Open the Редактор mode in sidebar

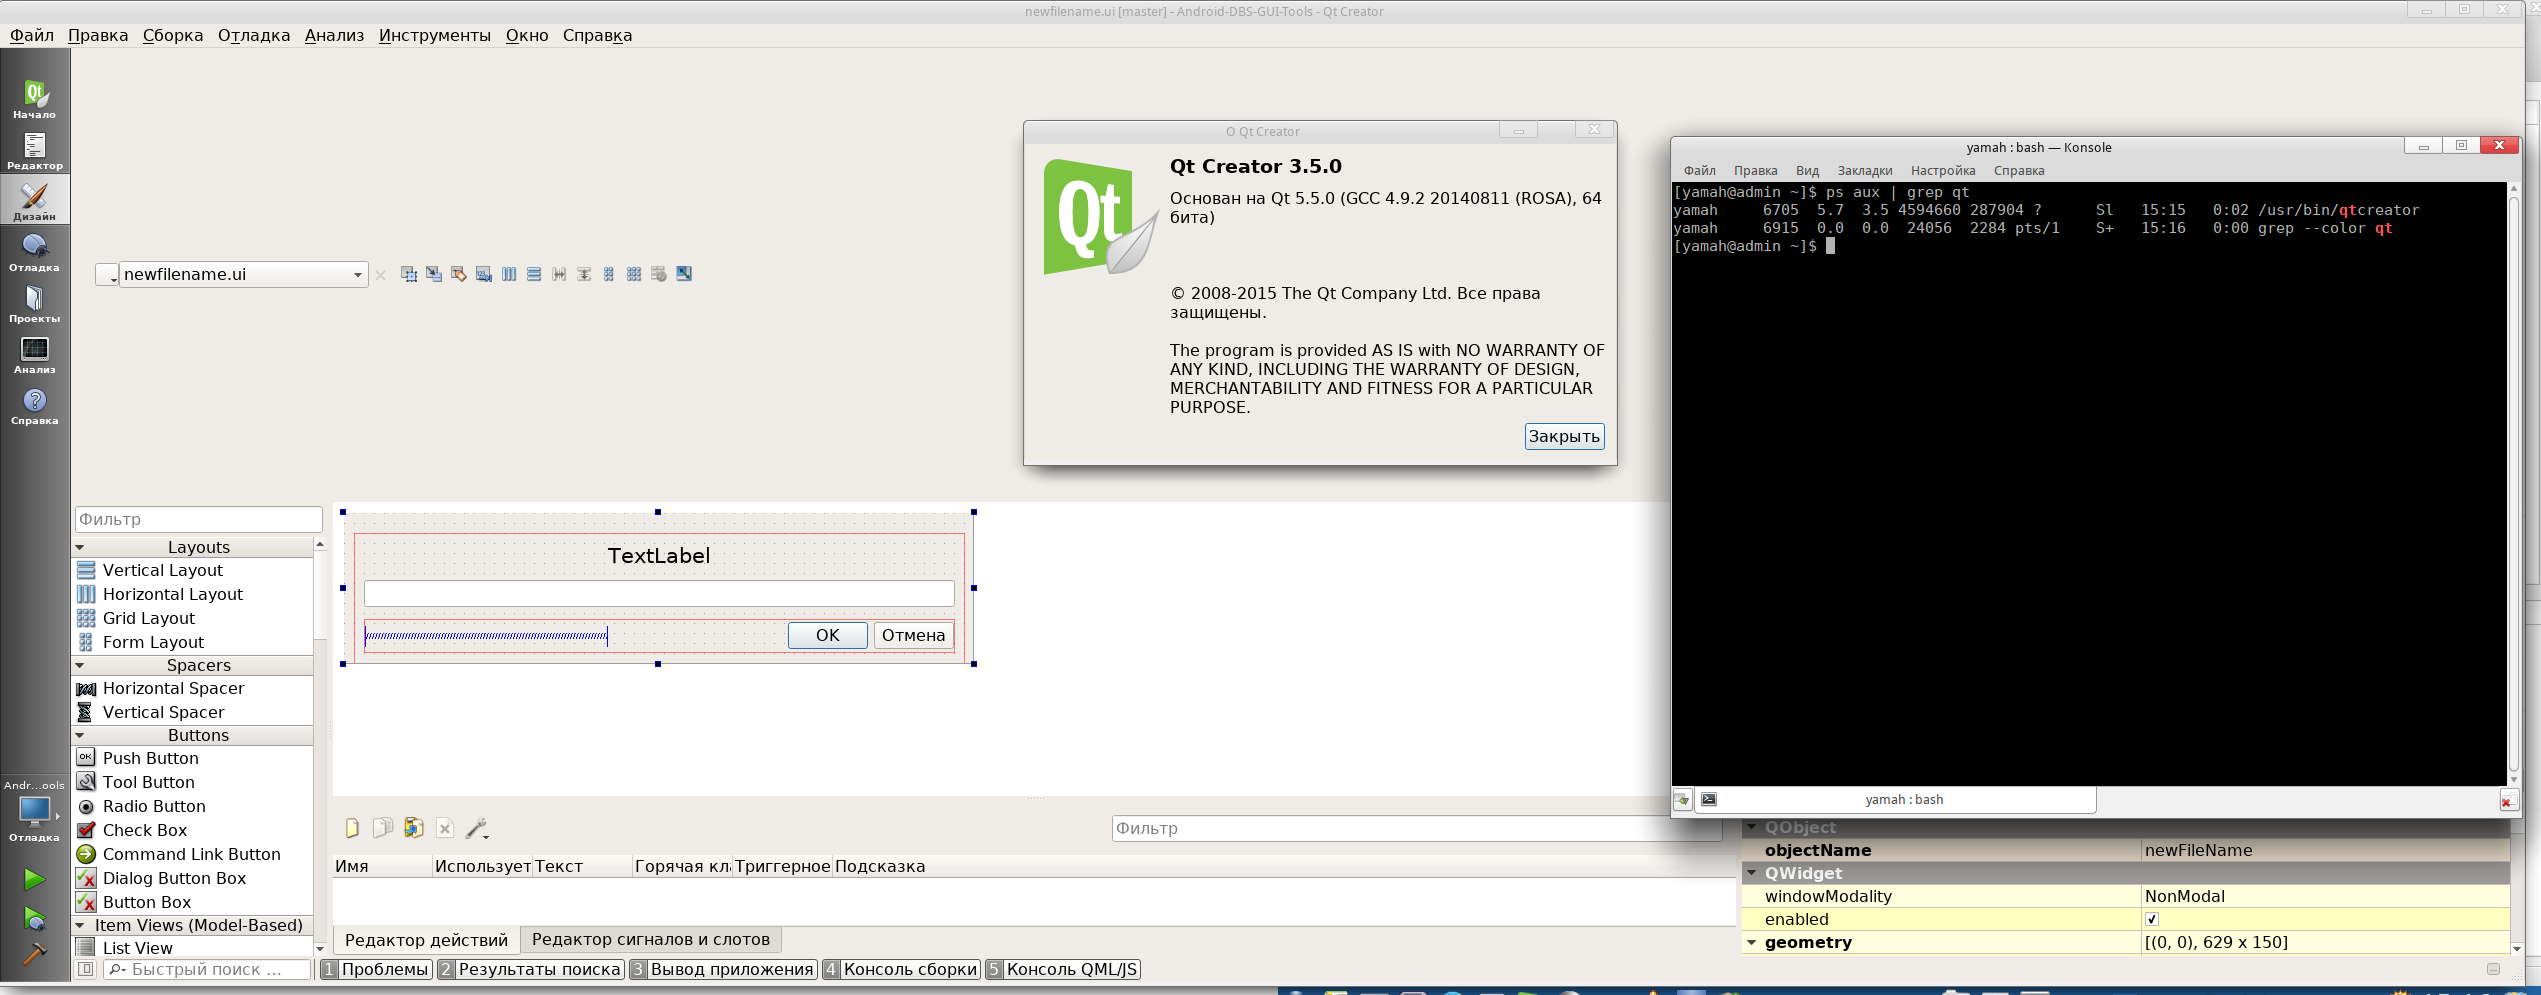(x=35, y=150)
